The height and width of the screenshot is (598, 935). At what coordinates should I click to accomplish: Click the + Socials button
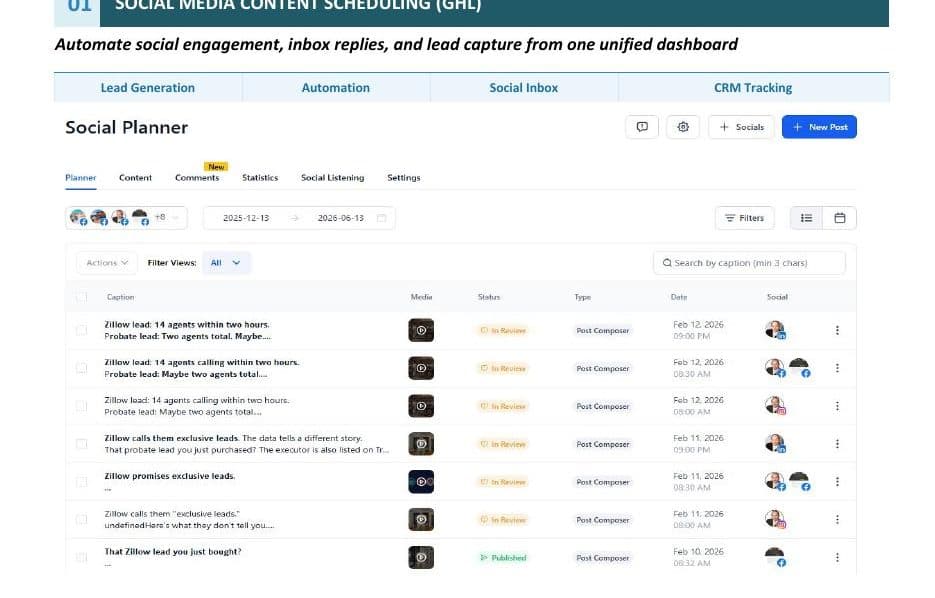[741, 127]
